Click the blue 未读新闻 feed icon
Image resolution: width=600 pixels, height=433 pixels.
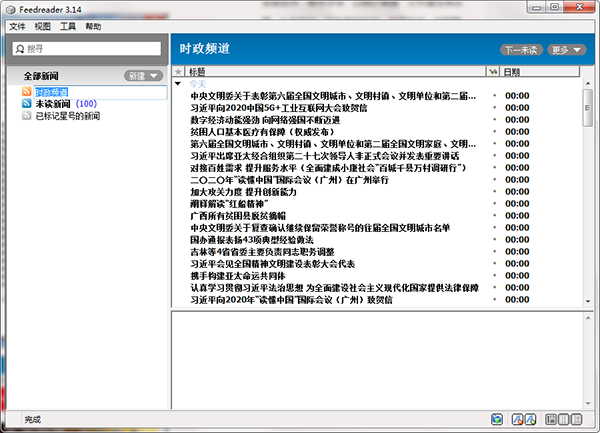pyautogui.click(x=26, y=104)
